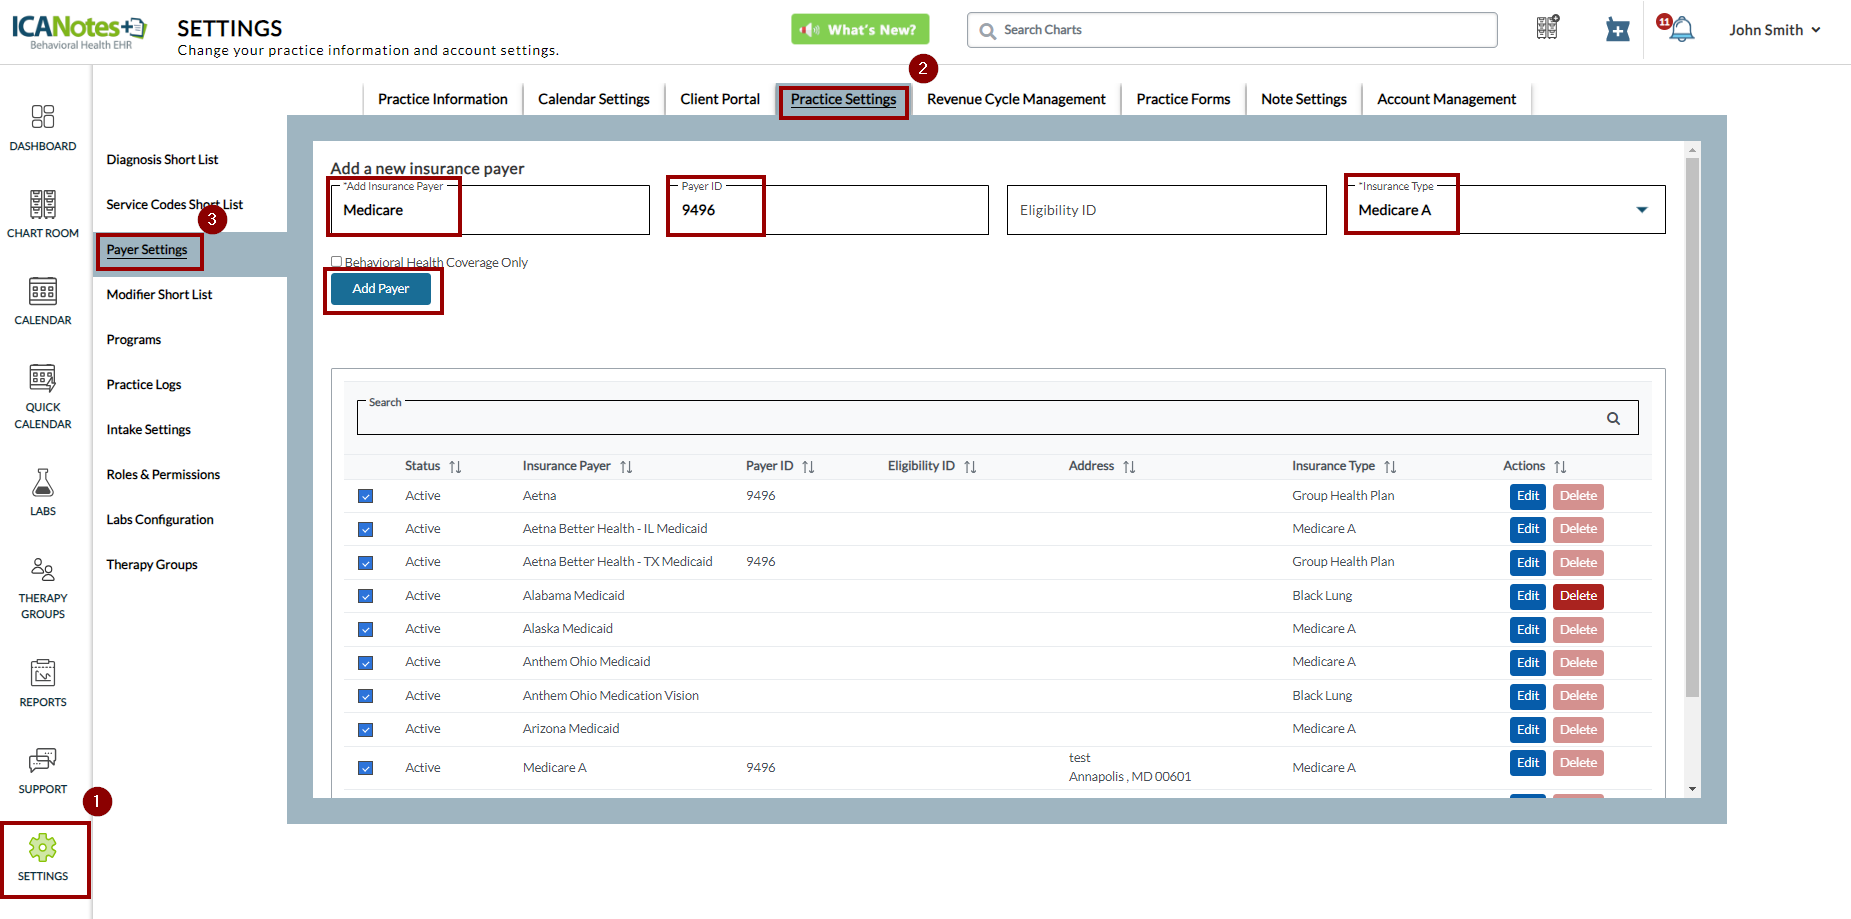Toggle the Alabama Medicaid row checkbox
This screenshot has width=1851, height=919.
(366, 596)
